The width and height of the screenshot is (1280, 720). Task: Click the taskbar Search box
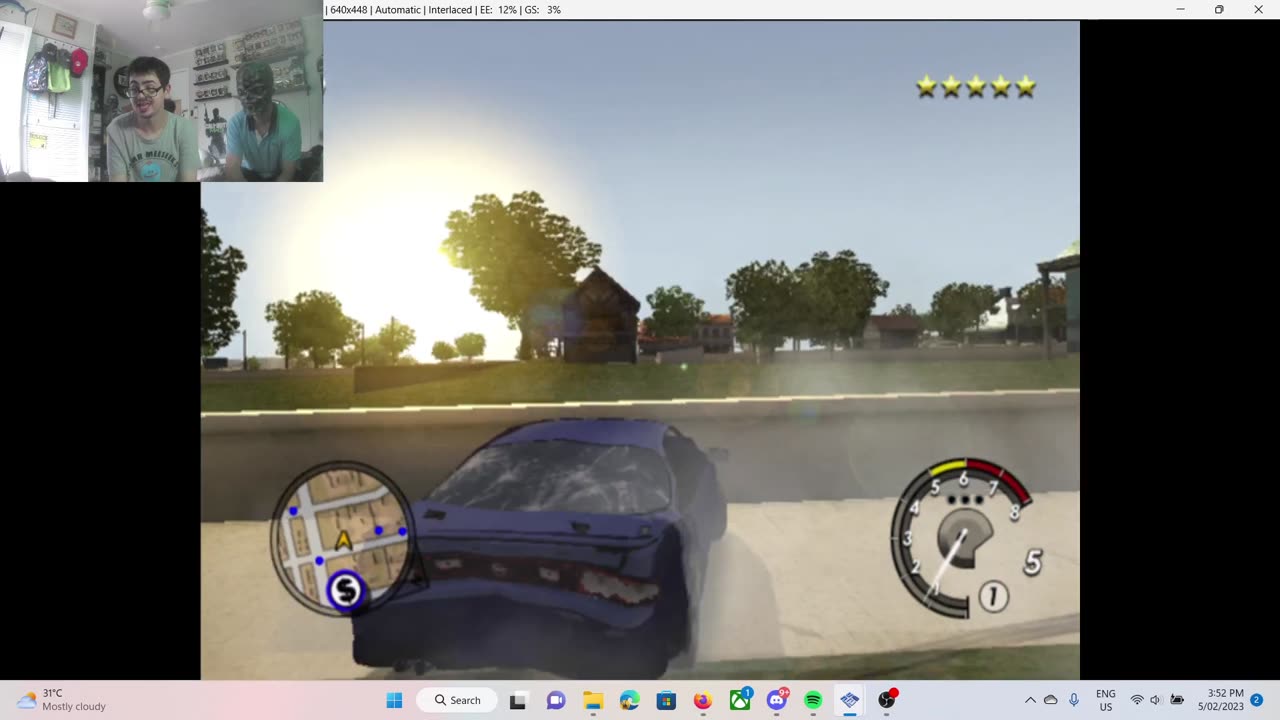(x=458, y=700)
